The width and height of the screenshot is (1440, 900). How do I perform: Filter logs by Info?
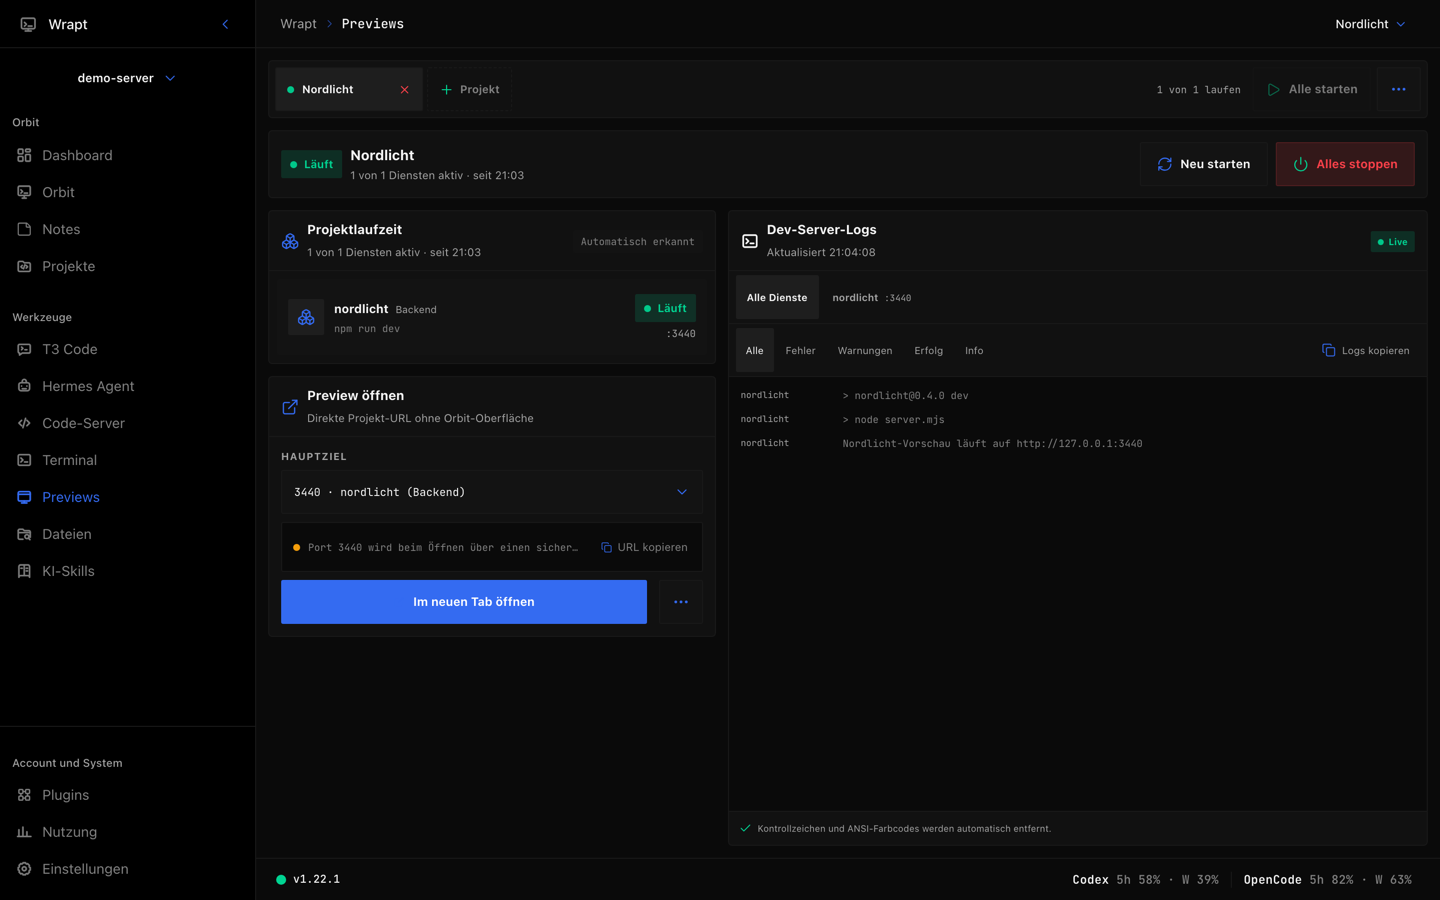974,350
